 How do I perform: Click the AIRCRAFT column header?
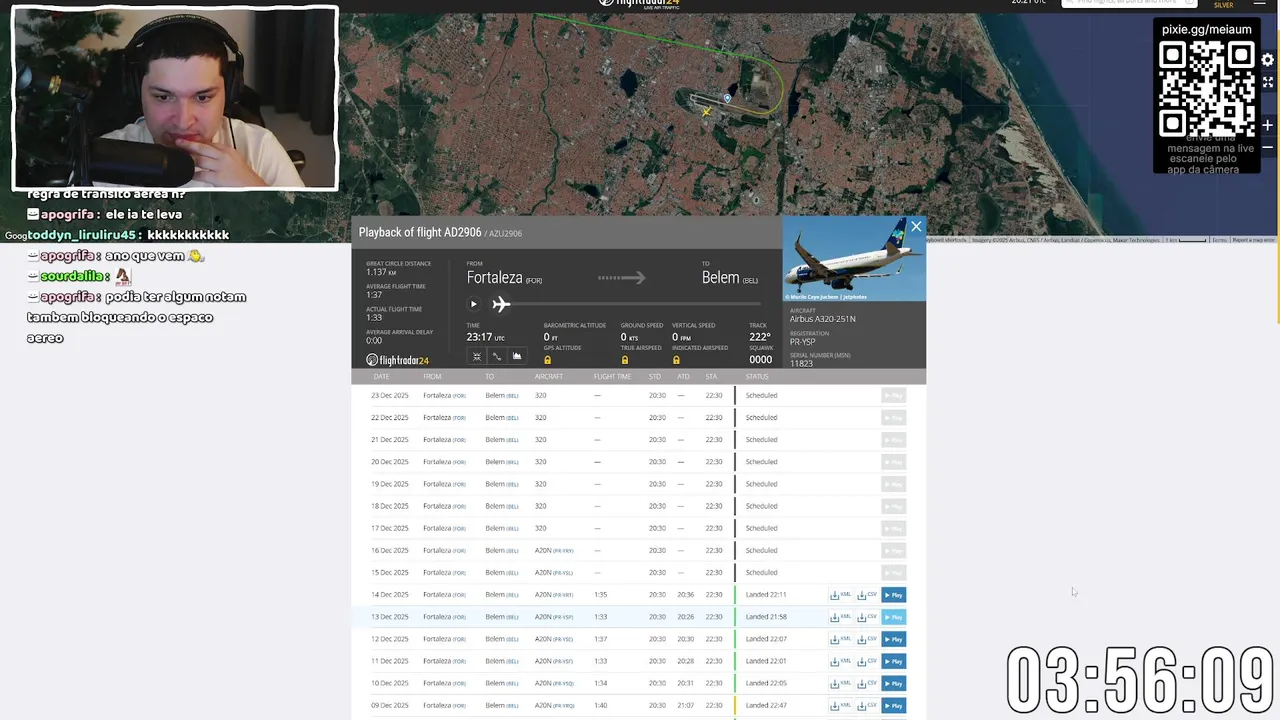(549, 377)
